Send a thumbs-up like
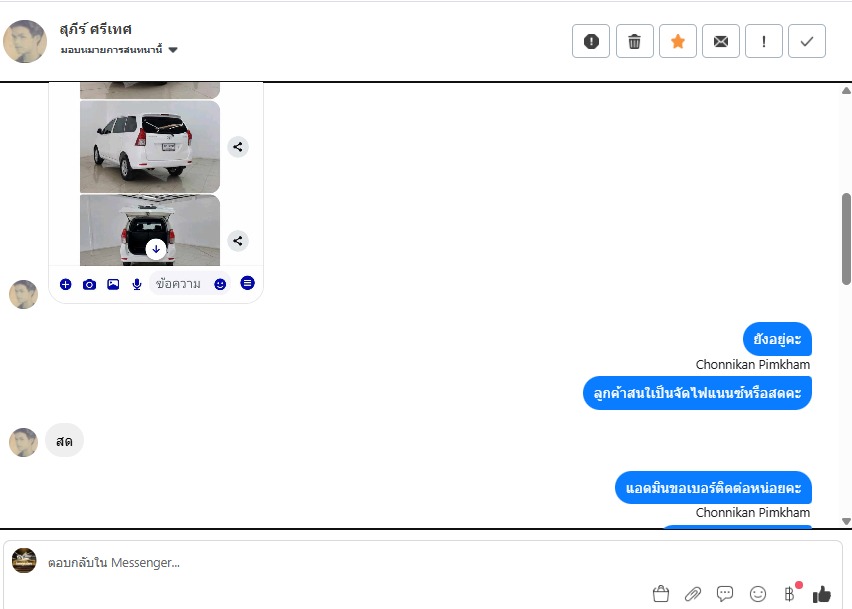 822,594
